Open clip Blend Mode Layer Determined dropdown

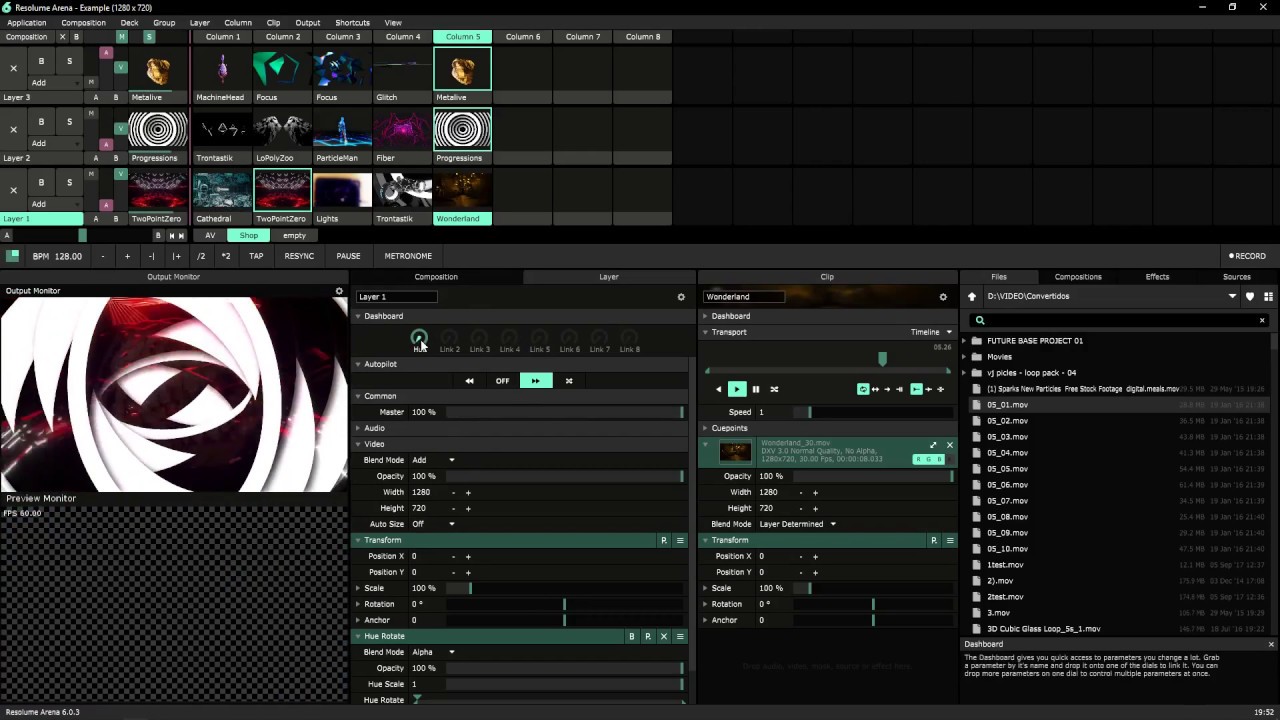[797, 524]
